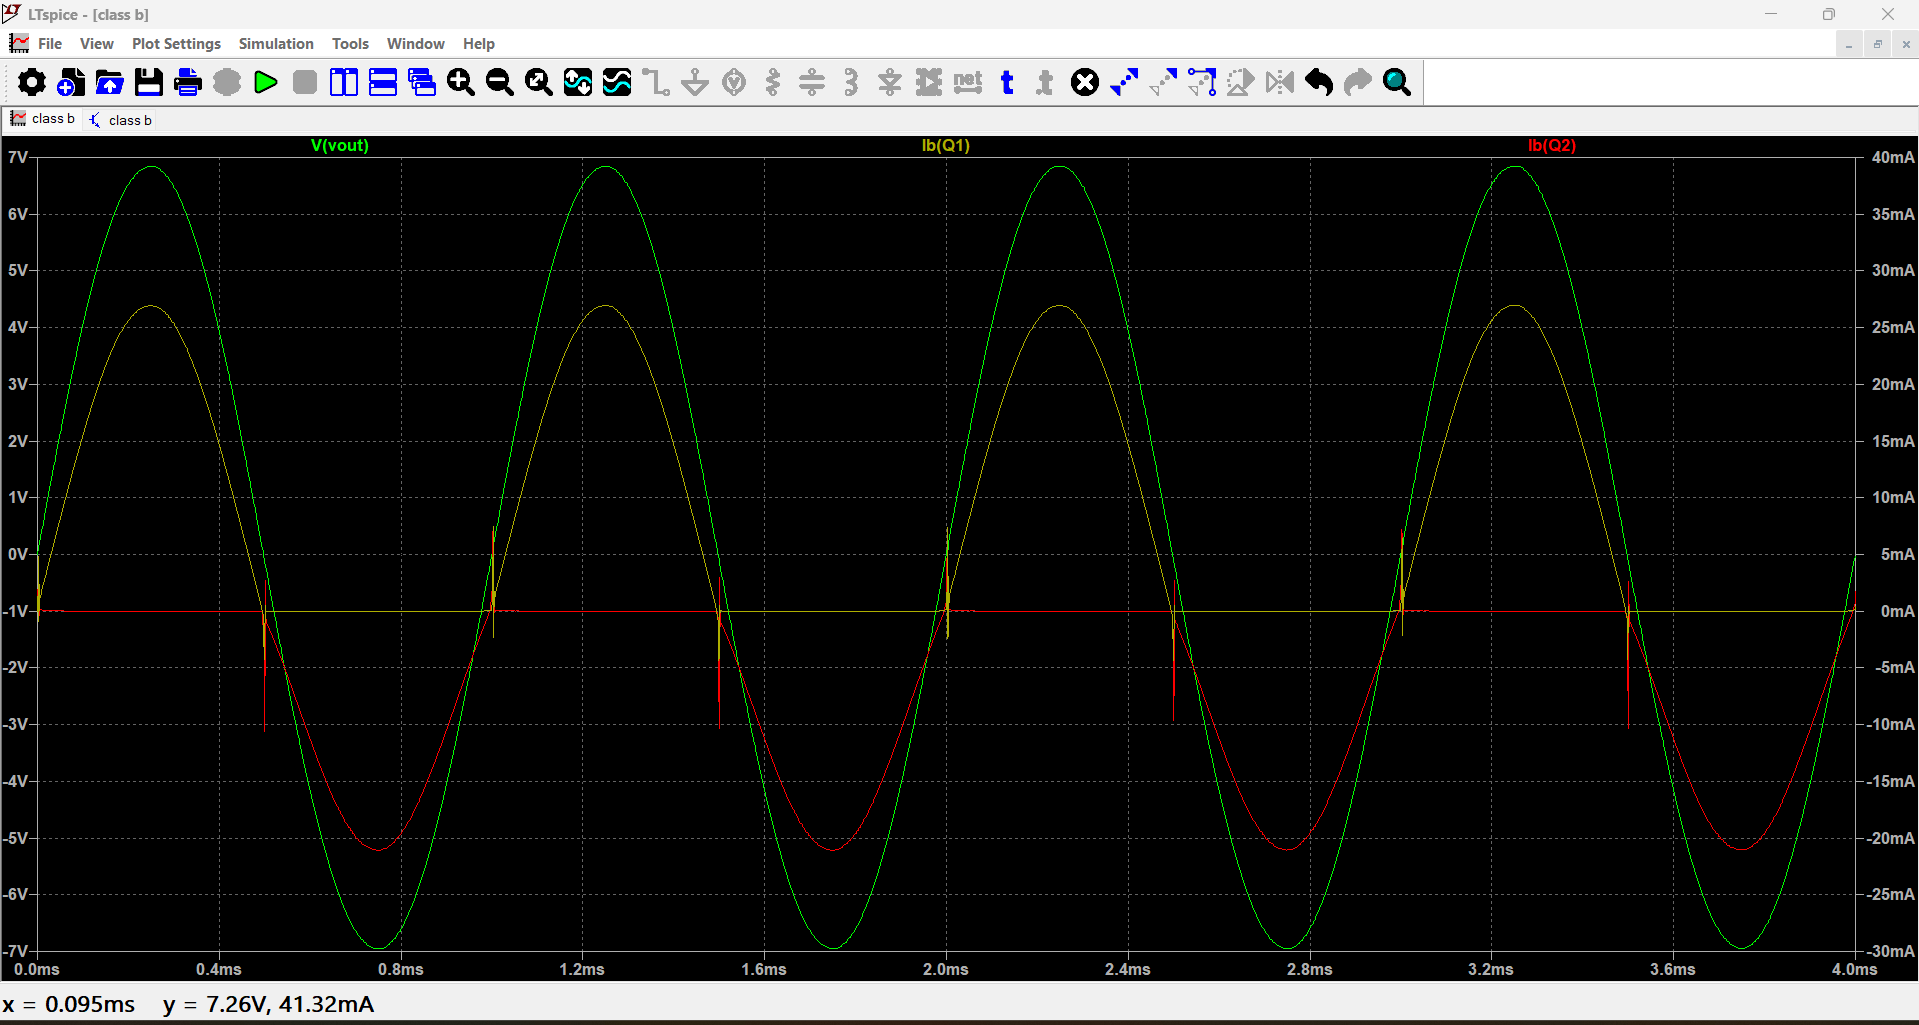Screen dimensions: 1919x1025
Task: Click the black circle X delete tool
Action: (1085, 82)
